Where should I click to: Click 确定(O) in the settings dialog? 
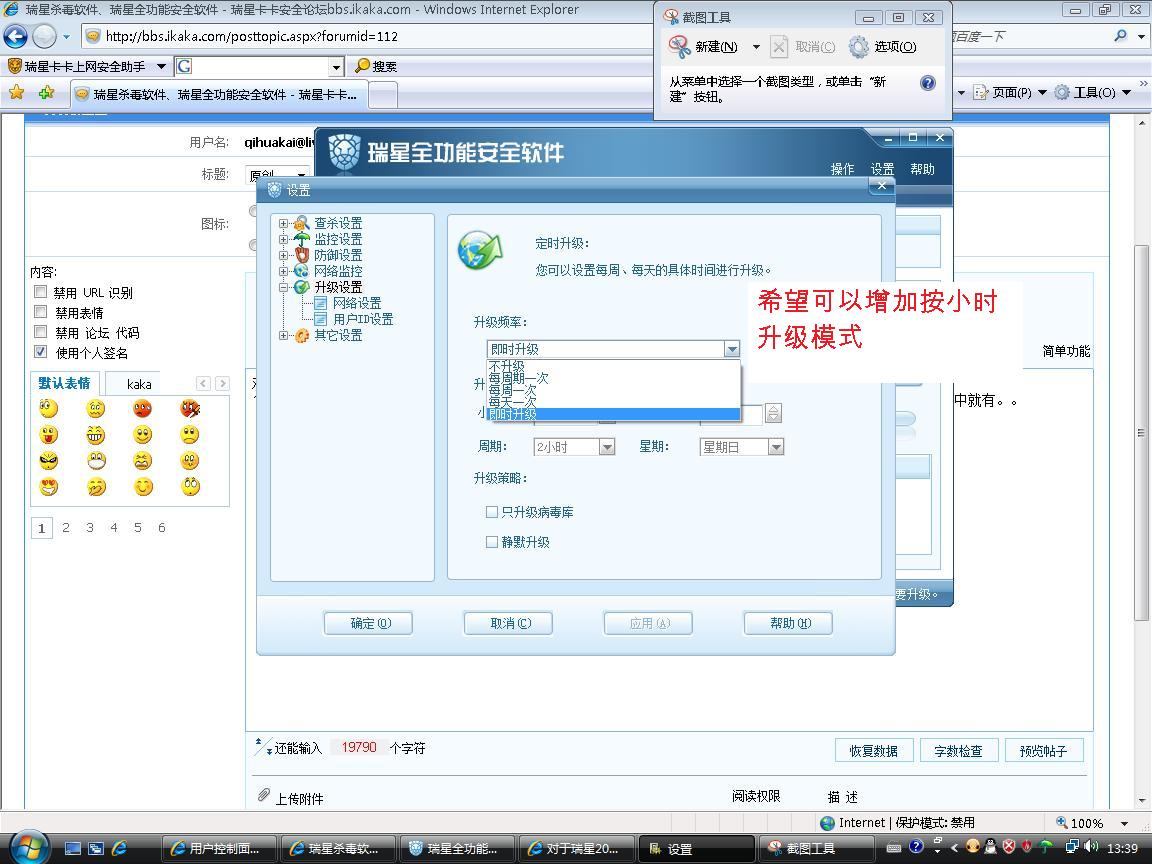pos(368,623)
